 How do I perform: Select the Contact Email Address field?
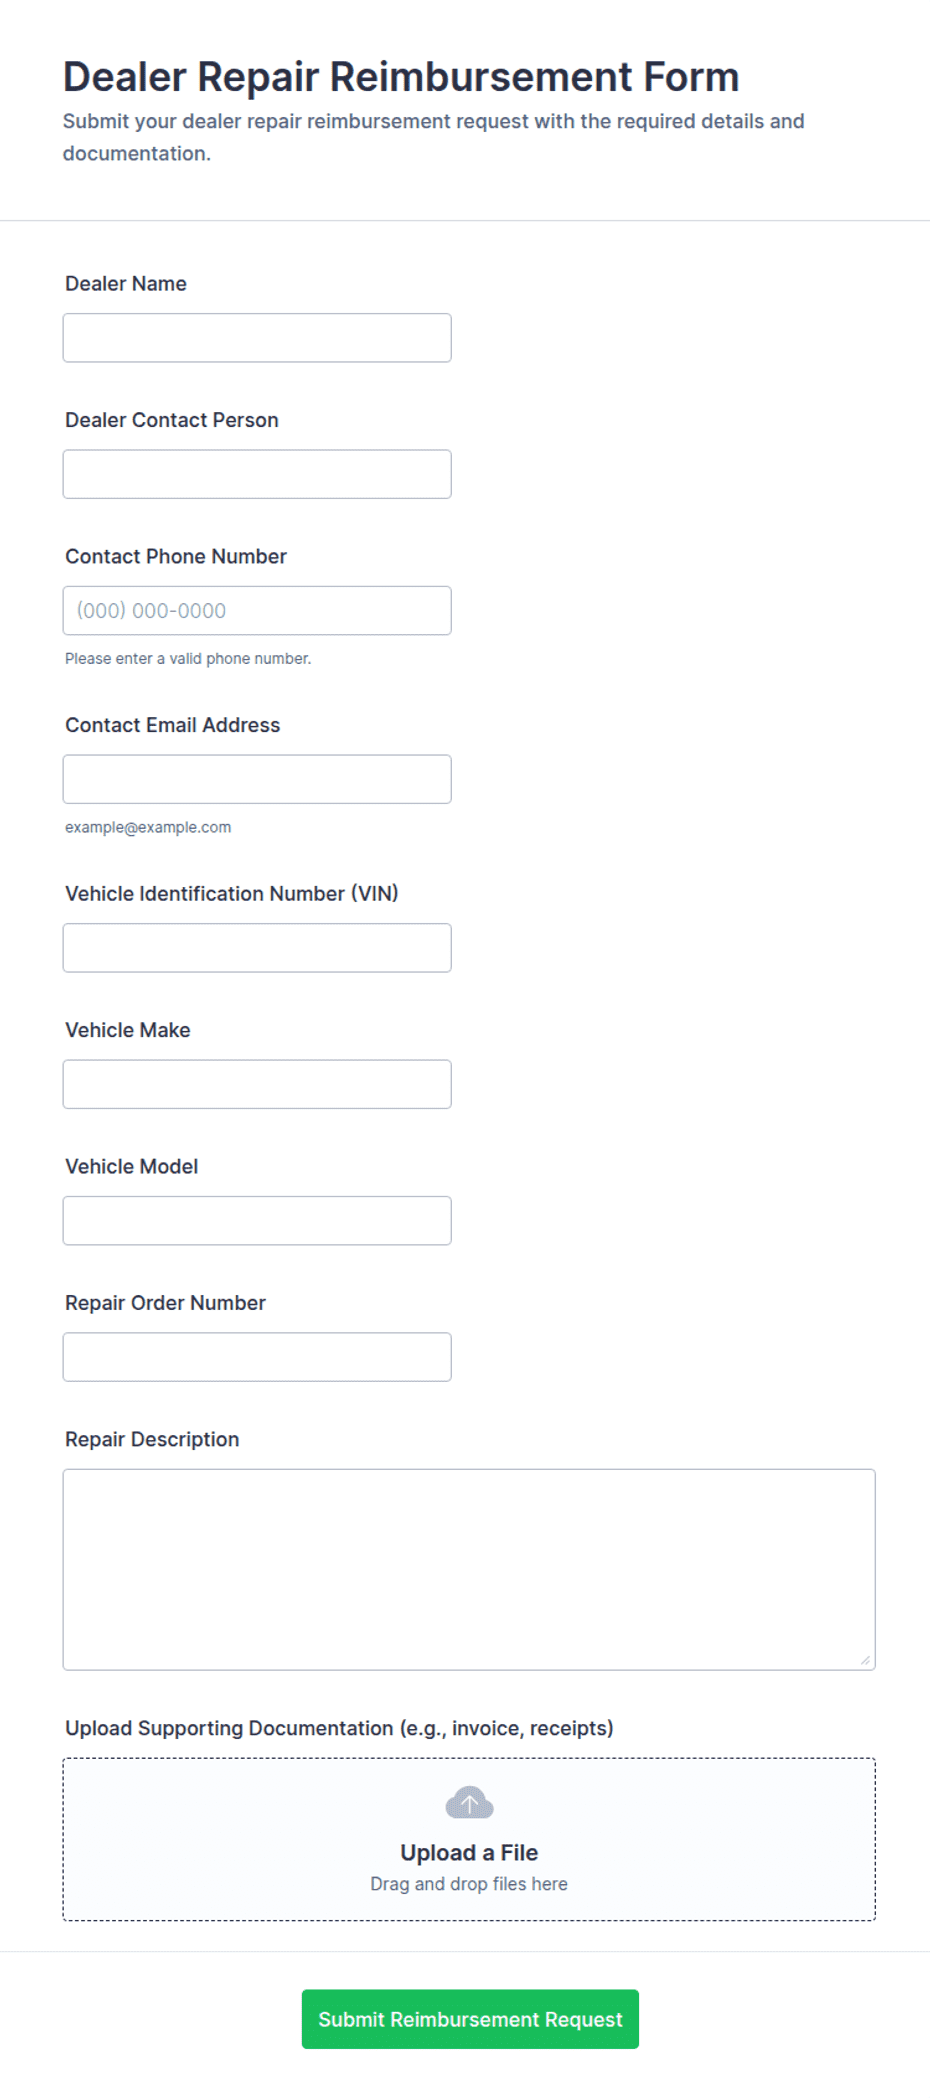[x=257, y=779]
